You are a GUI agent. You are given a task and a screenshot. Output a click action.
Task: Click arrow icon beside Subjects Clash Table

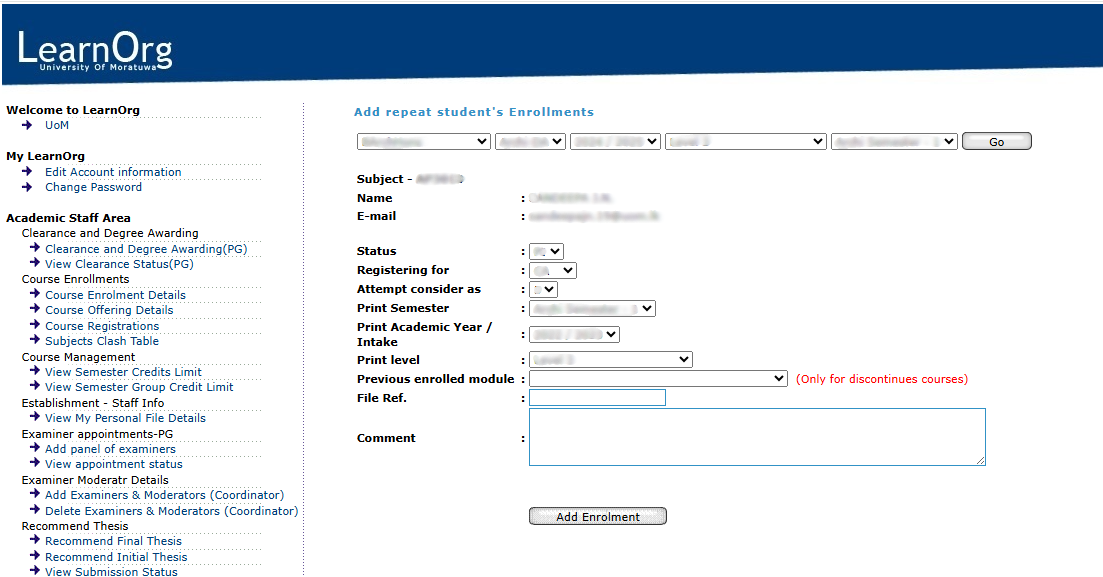tap(35, 339)
